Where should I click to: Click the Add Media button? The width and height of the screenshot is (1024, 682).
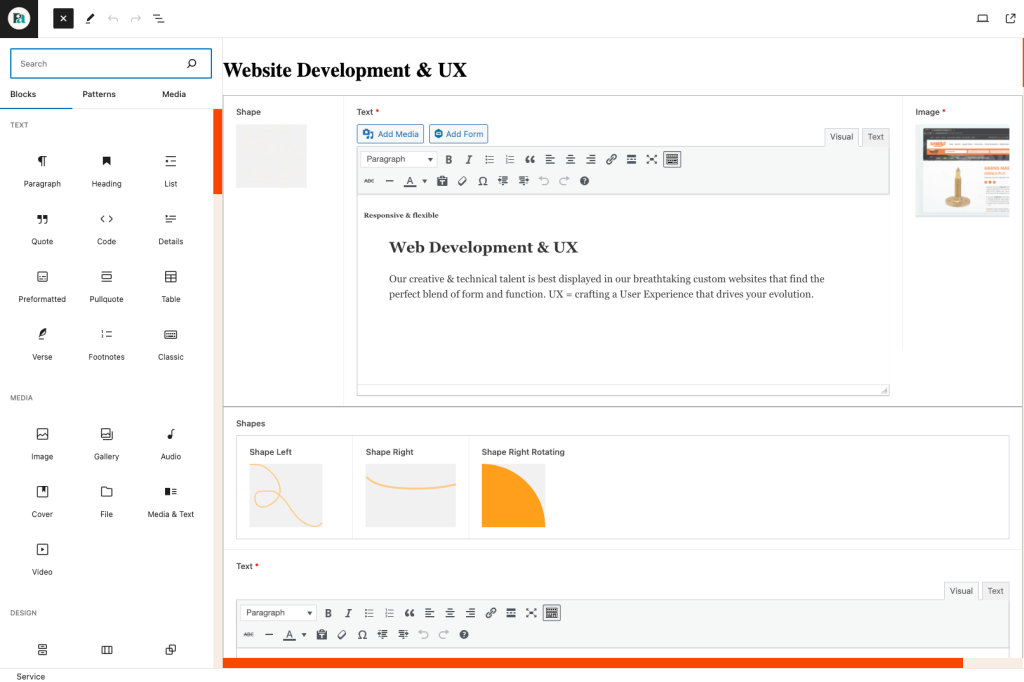tap(390, 133)
